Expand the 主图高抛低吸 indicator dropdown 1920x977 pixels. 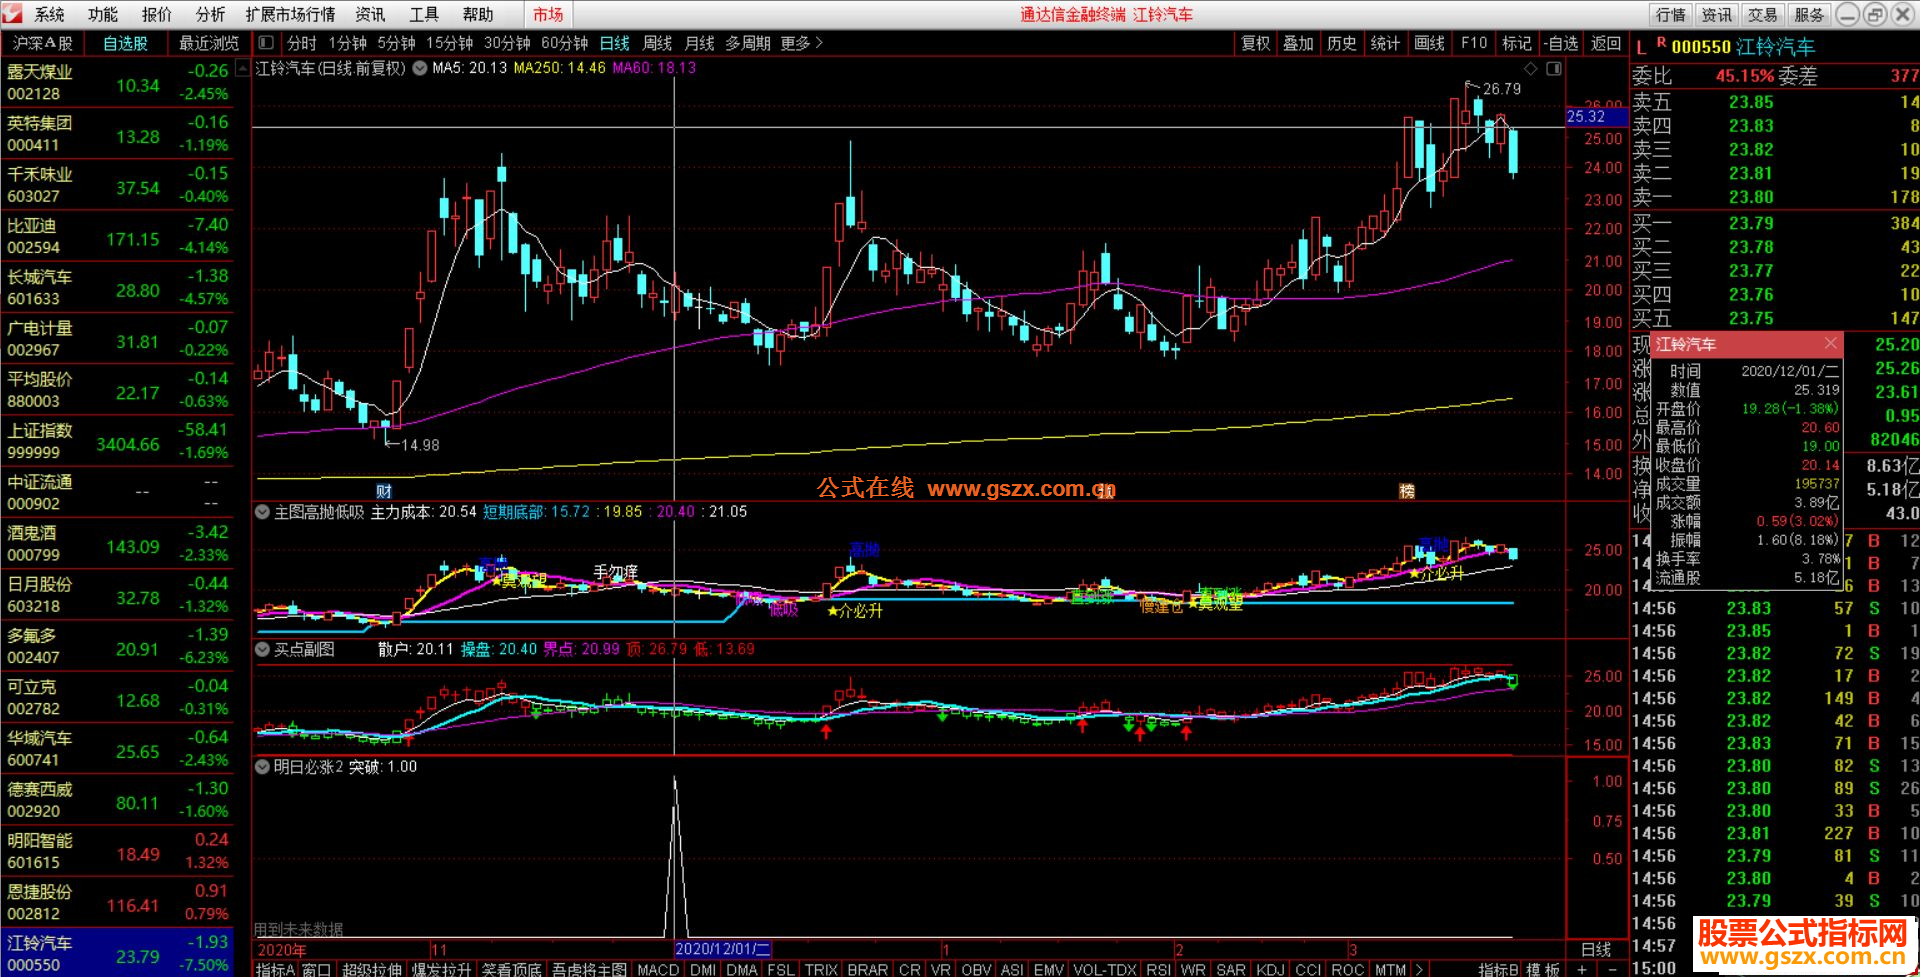coord(263,512)
